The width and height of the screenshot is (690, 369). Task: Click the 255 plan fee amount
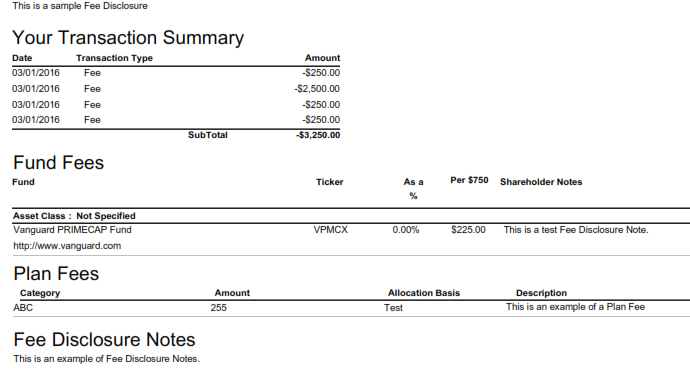[218, 308]
